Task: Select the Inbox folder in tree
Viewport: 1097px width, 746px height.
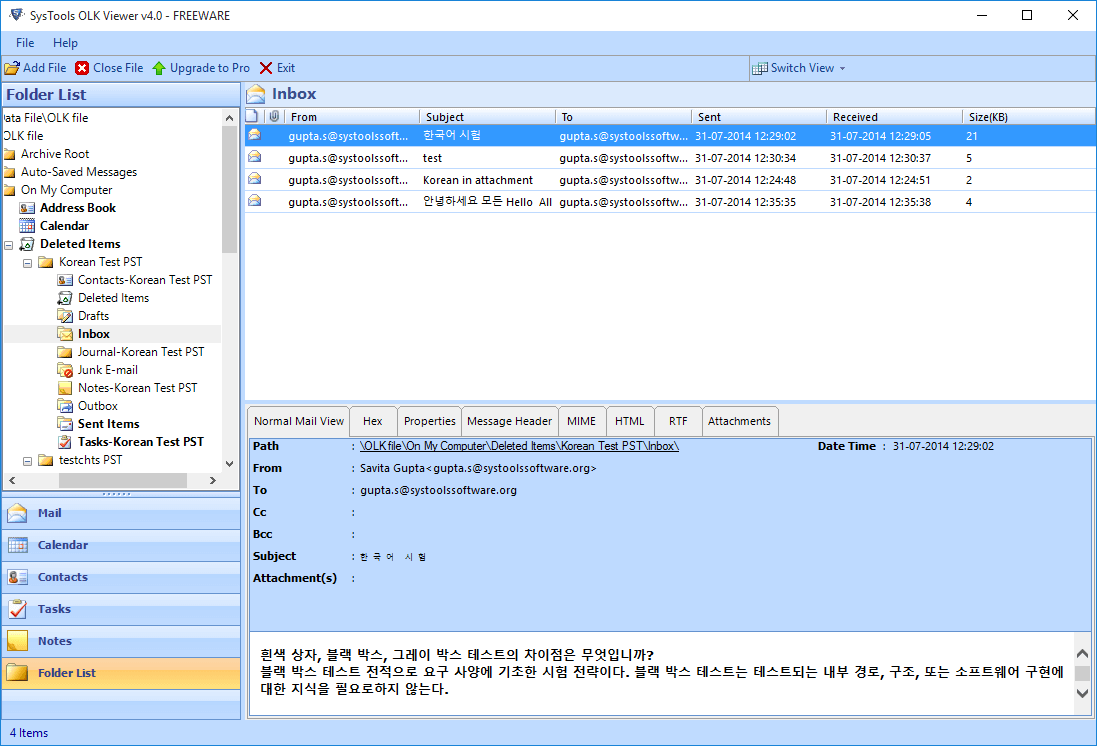Action: (x=94, y=335)
